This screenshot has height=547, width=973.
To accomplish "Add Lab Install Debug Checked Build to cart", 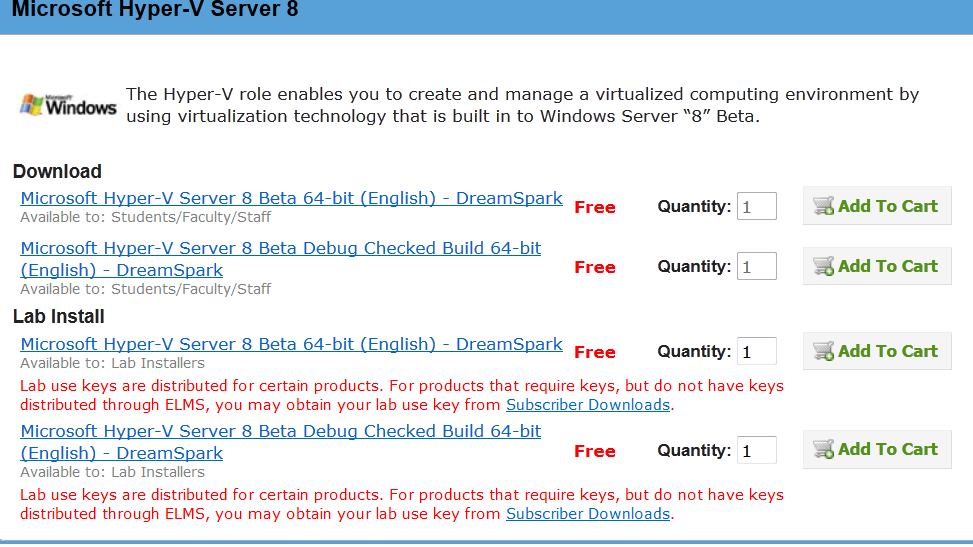I will [x=877, y=449].
